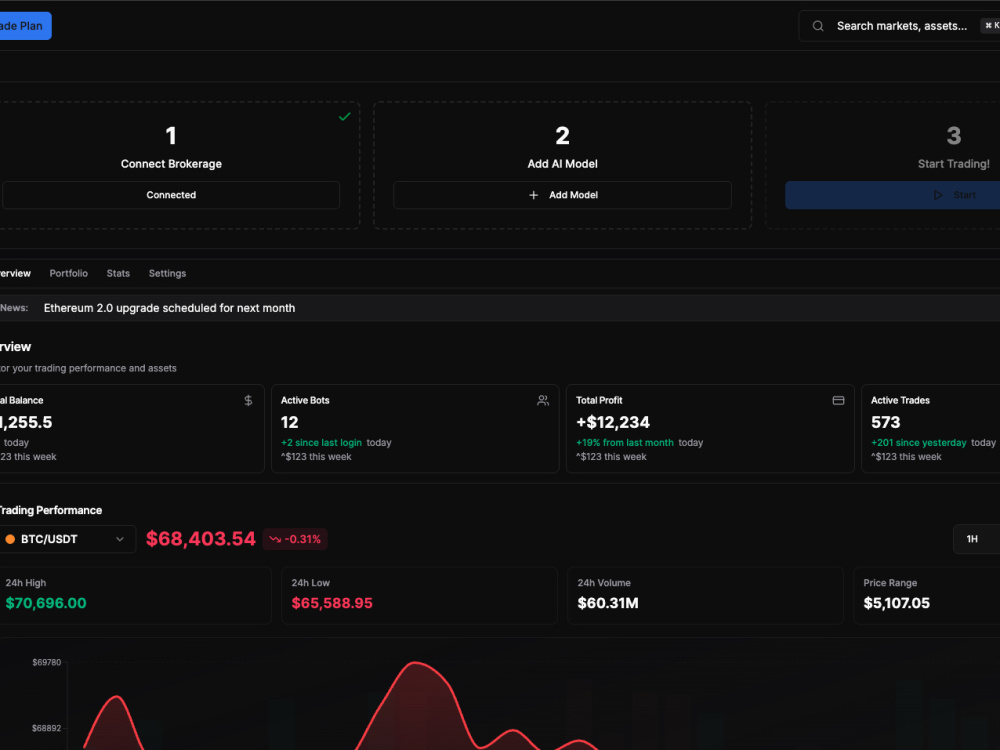Click the $68892 chart axis label
The height and width of the screenshot is (750, 1000).
(47, 728)
